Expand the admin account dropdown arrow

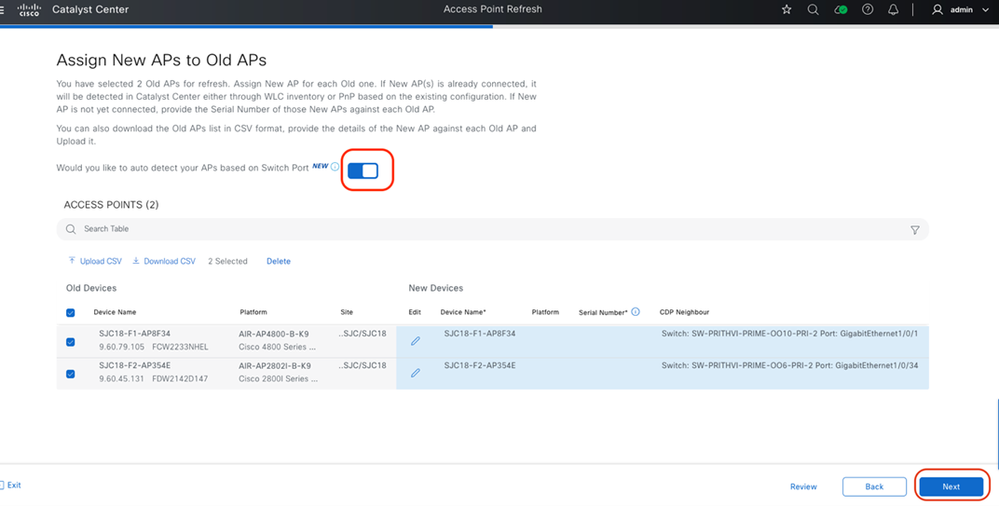986,10
